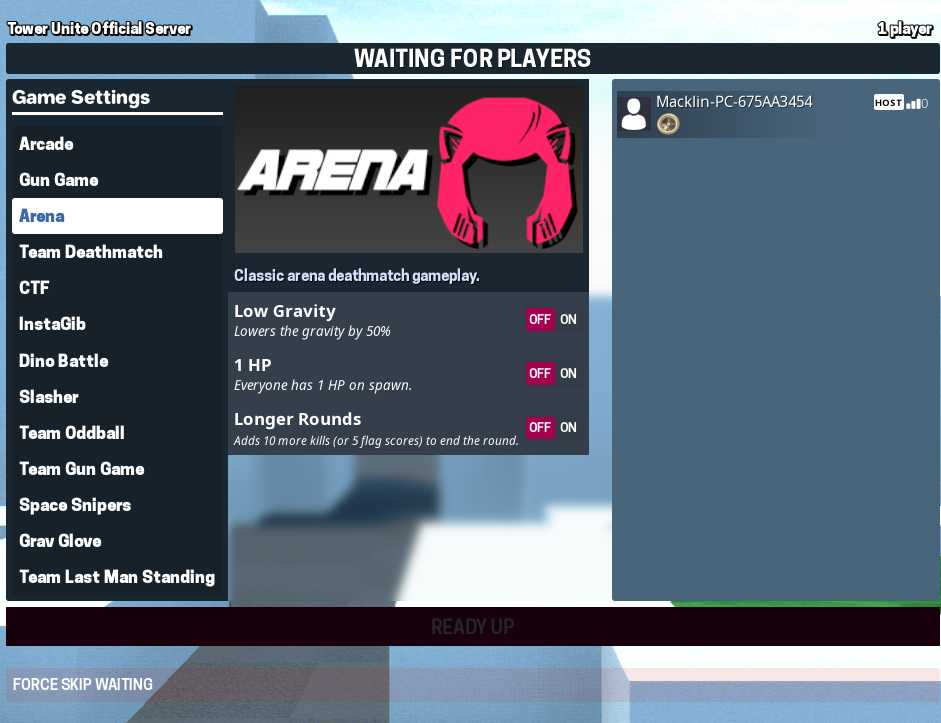Viewport: 941px width, 723px height.
Task: Click 'Everyone has 1 HP on spawn.' text
Action: (x=323, y=385)
